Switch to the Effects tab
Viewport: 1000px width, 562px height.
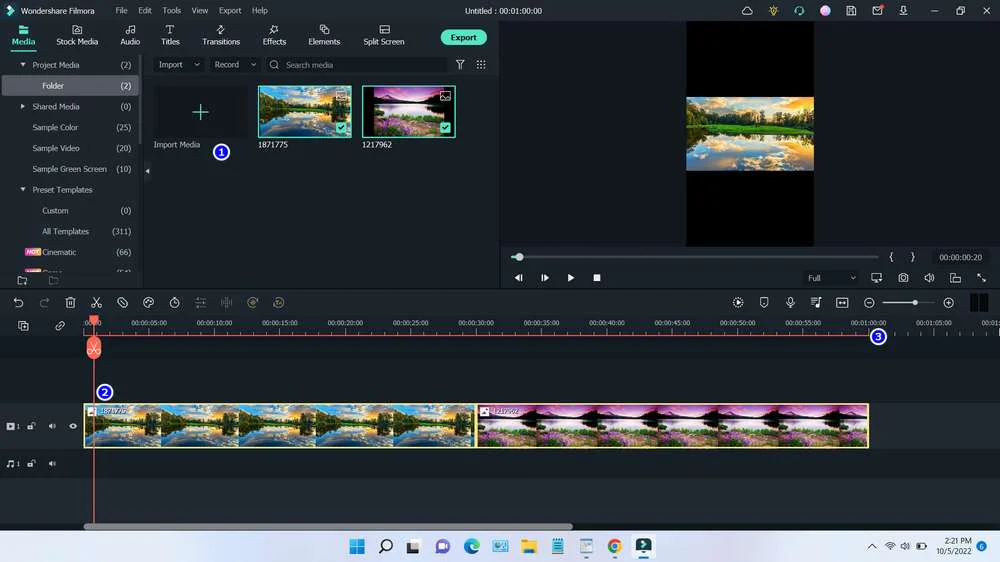[274, 35]
